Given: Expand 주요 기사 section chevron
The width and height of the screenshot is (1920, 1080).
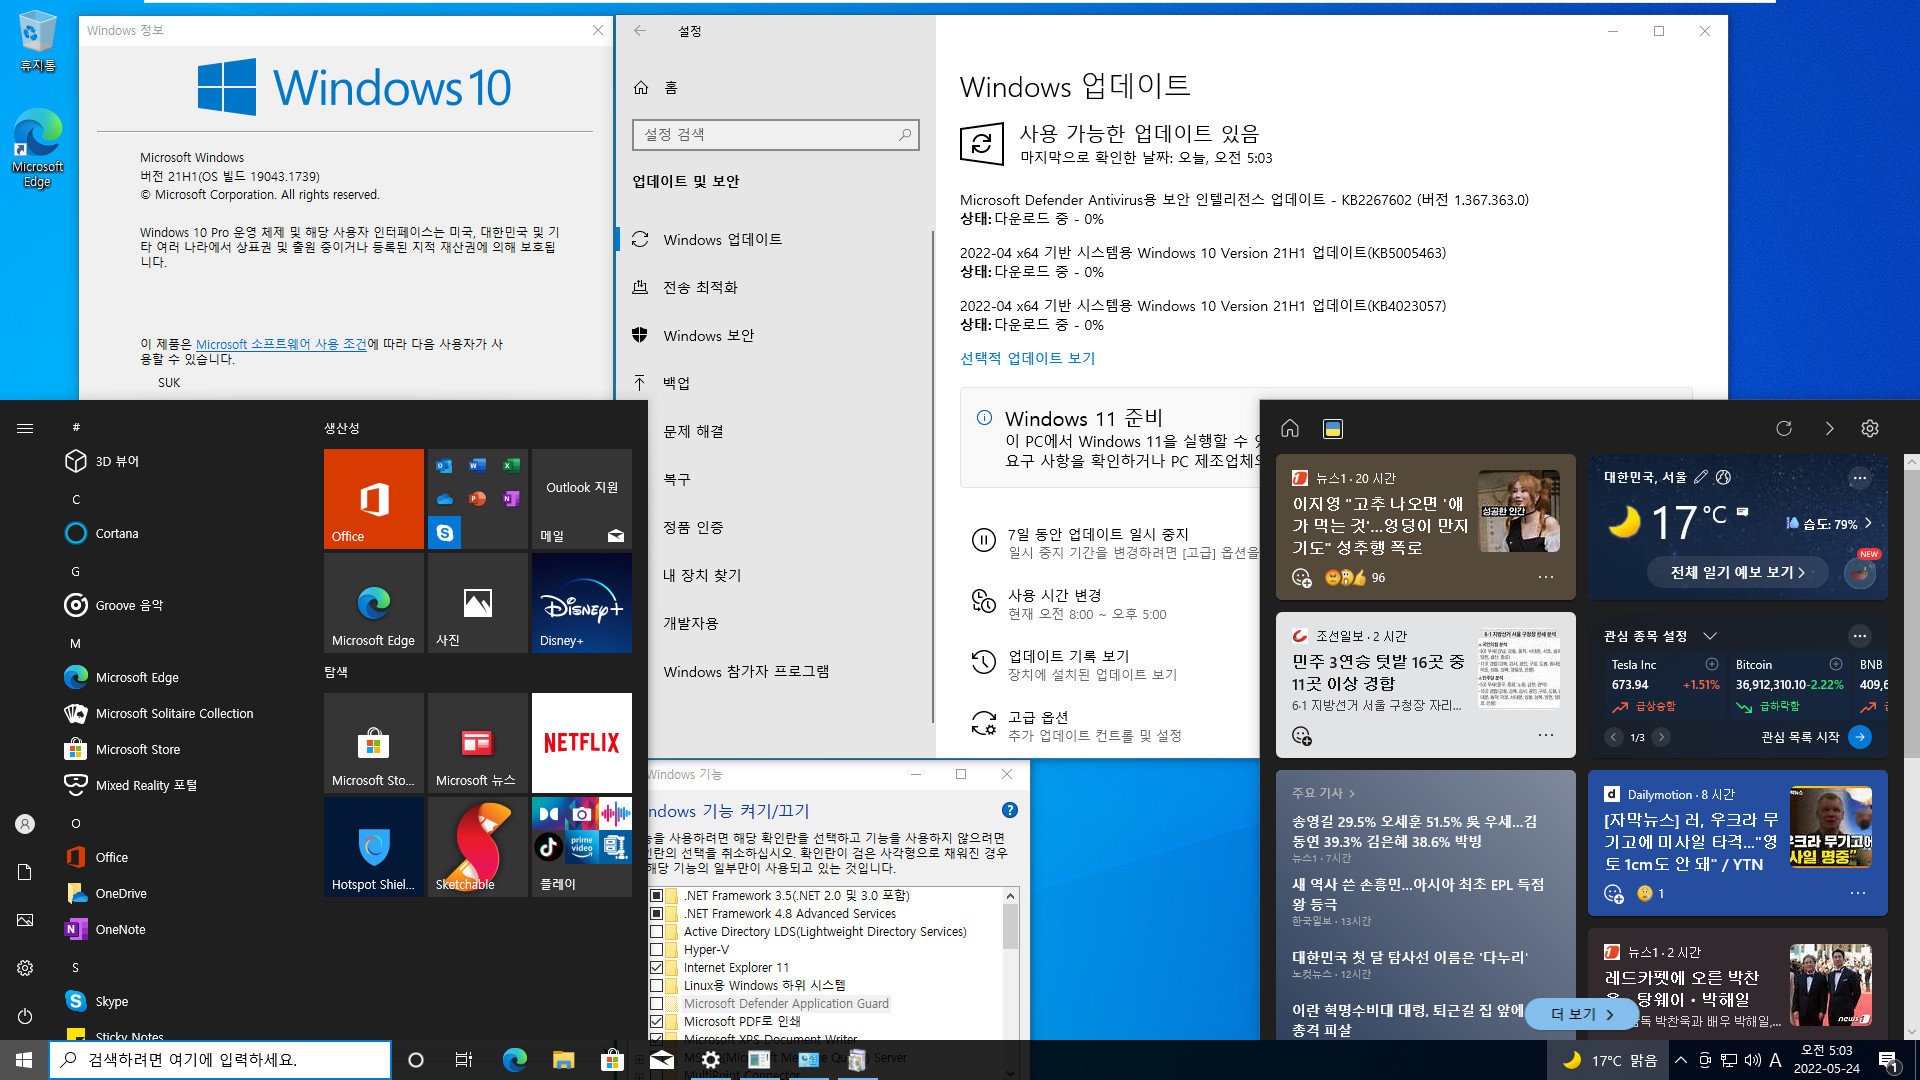Looking at the screenshot, I should pos(1352,793).
